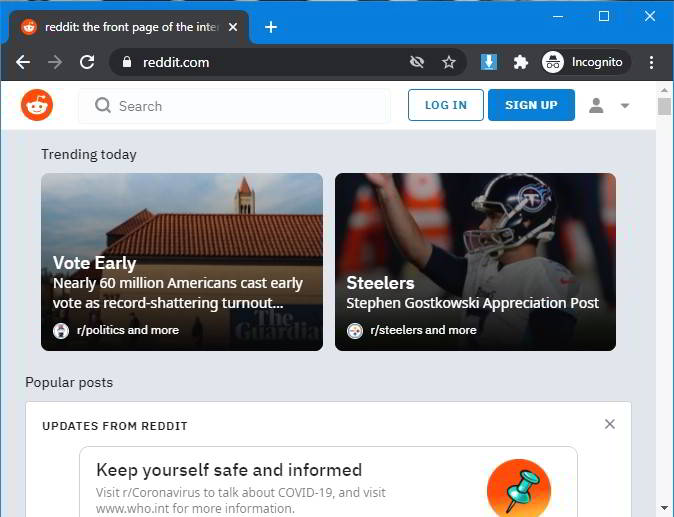Click the SIGN UP button
Screen dimensions: 674x517
(x=531, y=105)
